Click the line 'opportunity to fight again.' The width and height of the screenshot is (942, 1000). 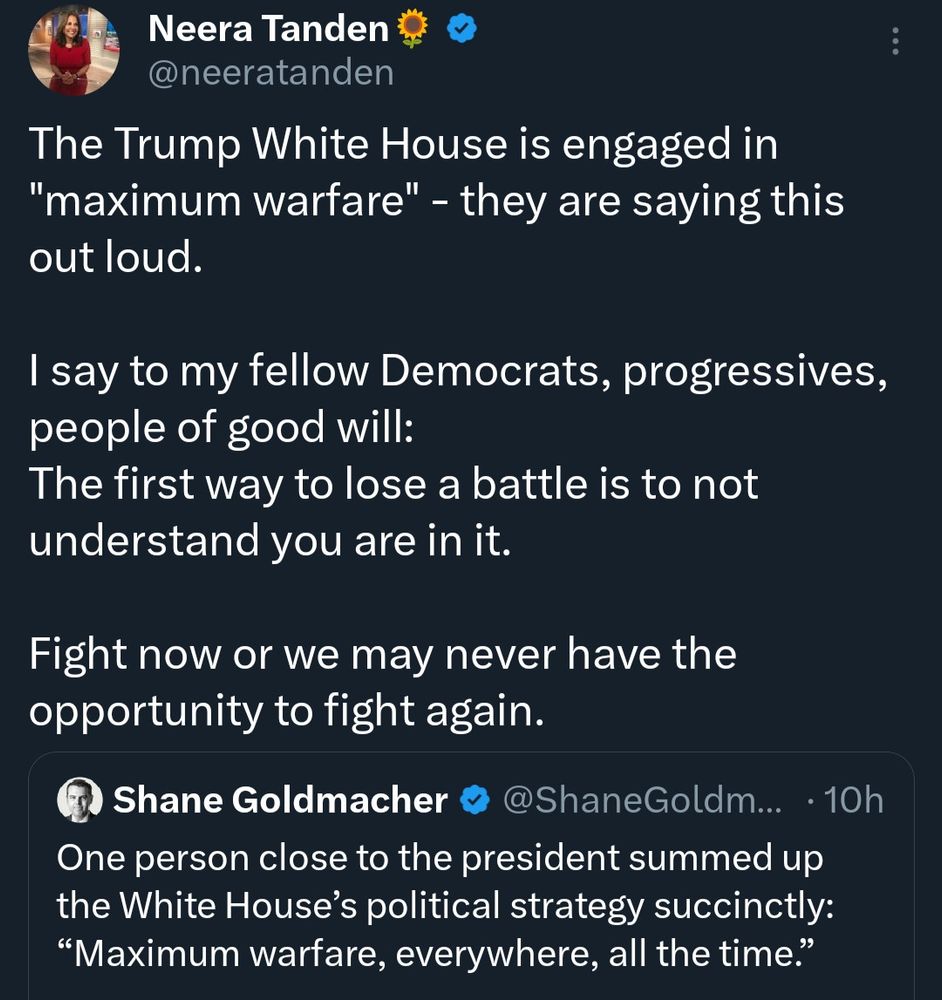pyautogui.click(x=286, y=712)
